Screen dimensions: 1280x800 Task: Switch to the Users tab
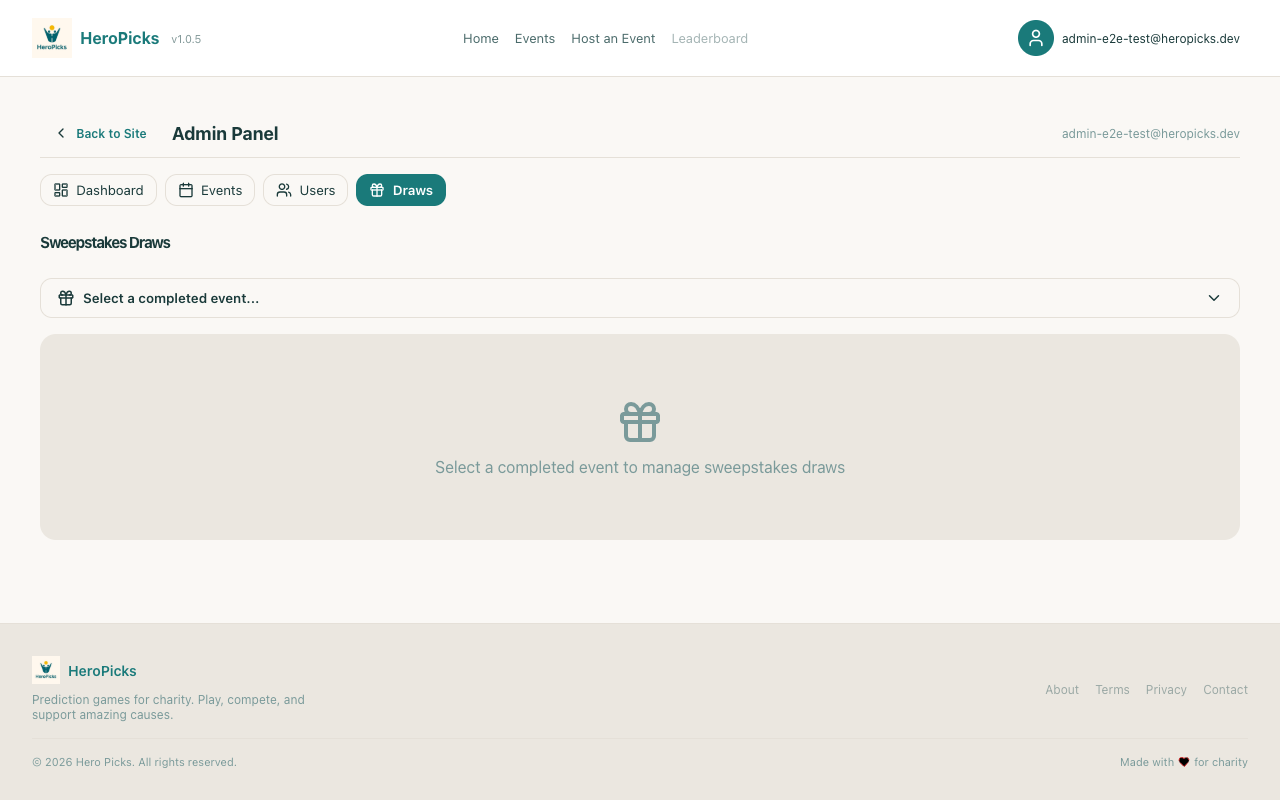point(305,190)
